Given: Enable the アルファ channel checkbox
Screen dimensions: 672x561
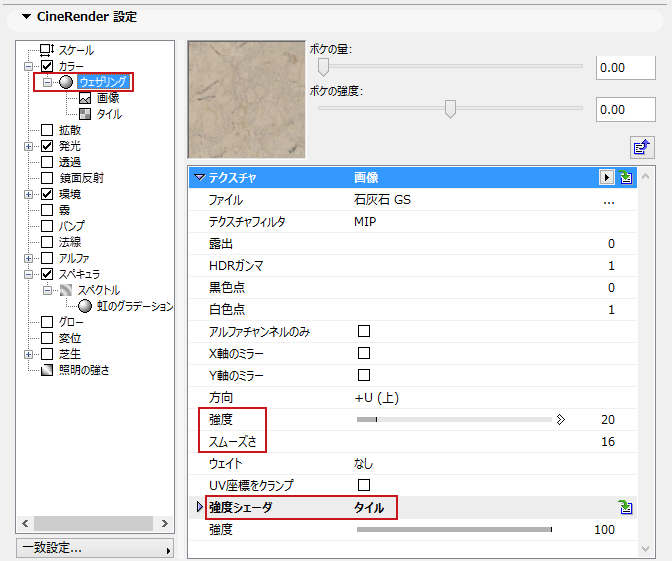Looking at the screenshot, I should coord(47,258).
